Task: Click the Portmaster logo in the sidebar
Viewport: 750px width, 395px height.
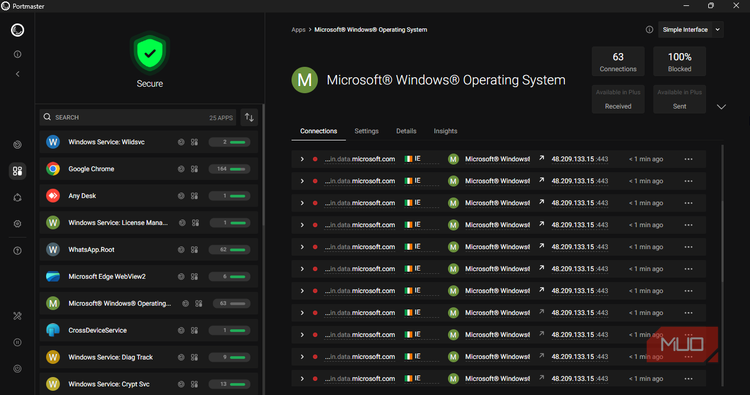Action: pyautogui.click(x=17, y=30)
